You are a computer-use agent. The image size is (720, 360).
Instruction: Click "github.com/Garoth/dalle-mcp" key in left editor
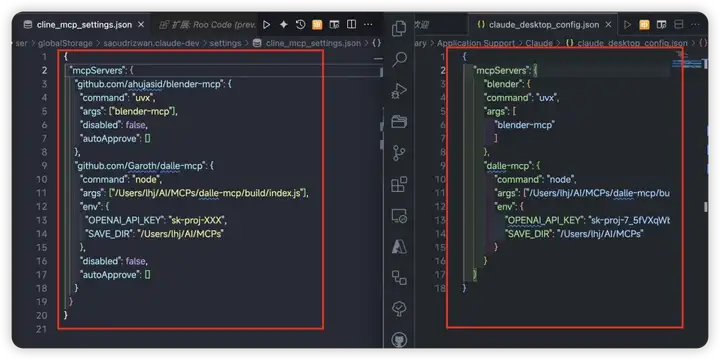140,166
